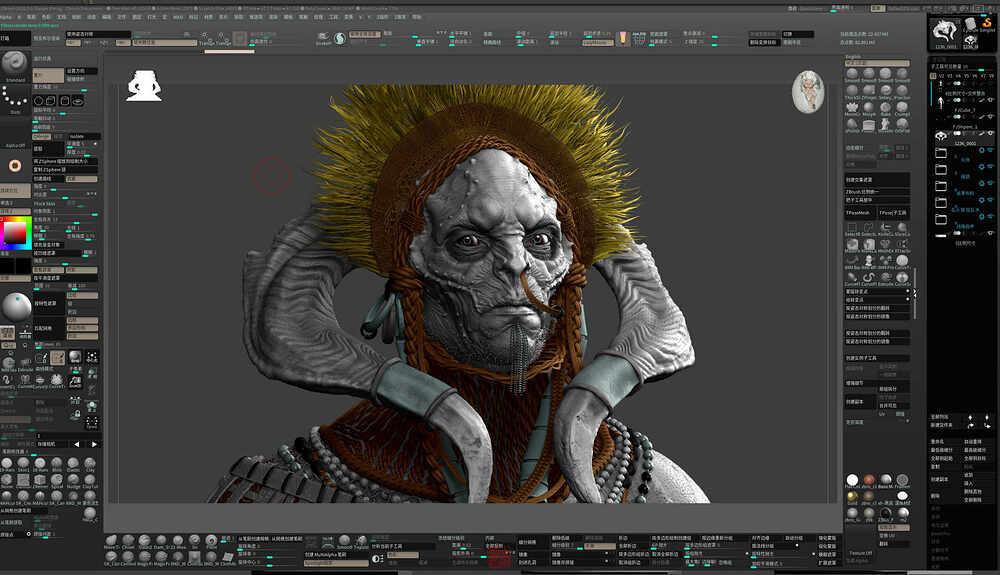Toggle eye icon of topmost subtool folder
1000x575 pixels.
click(990, 152)
